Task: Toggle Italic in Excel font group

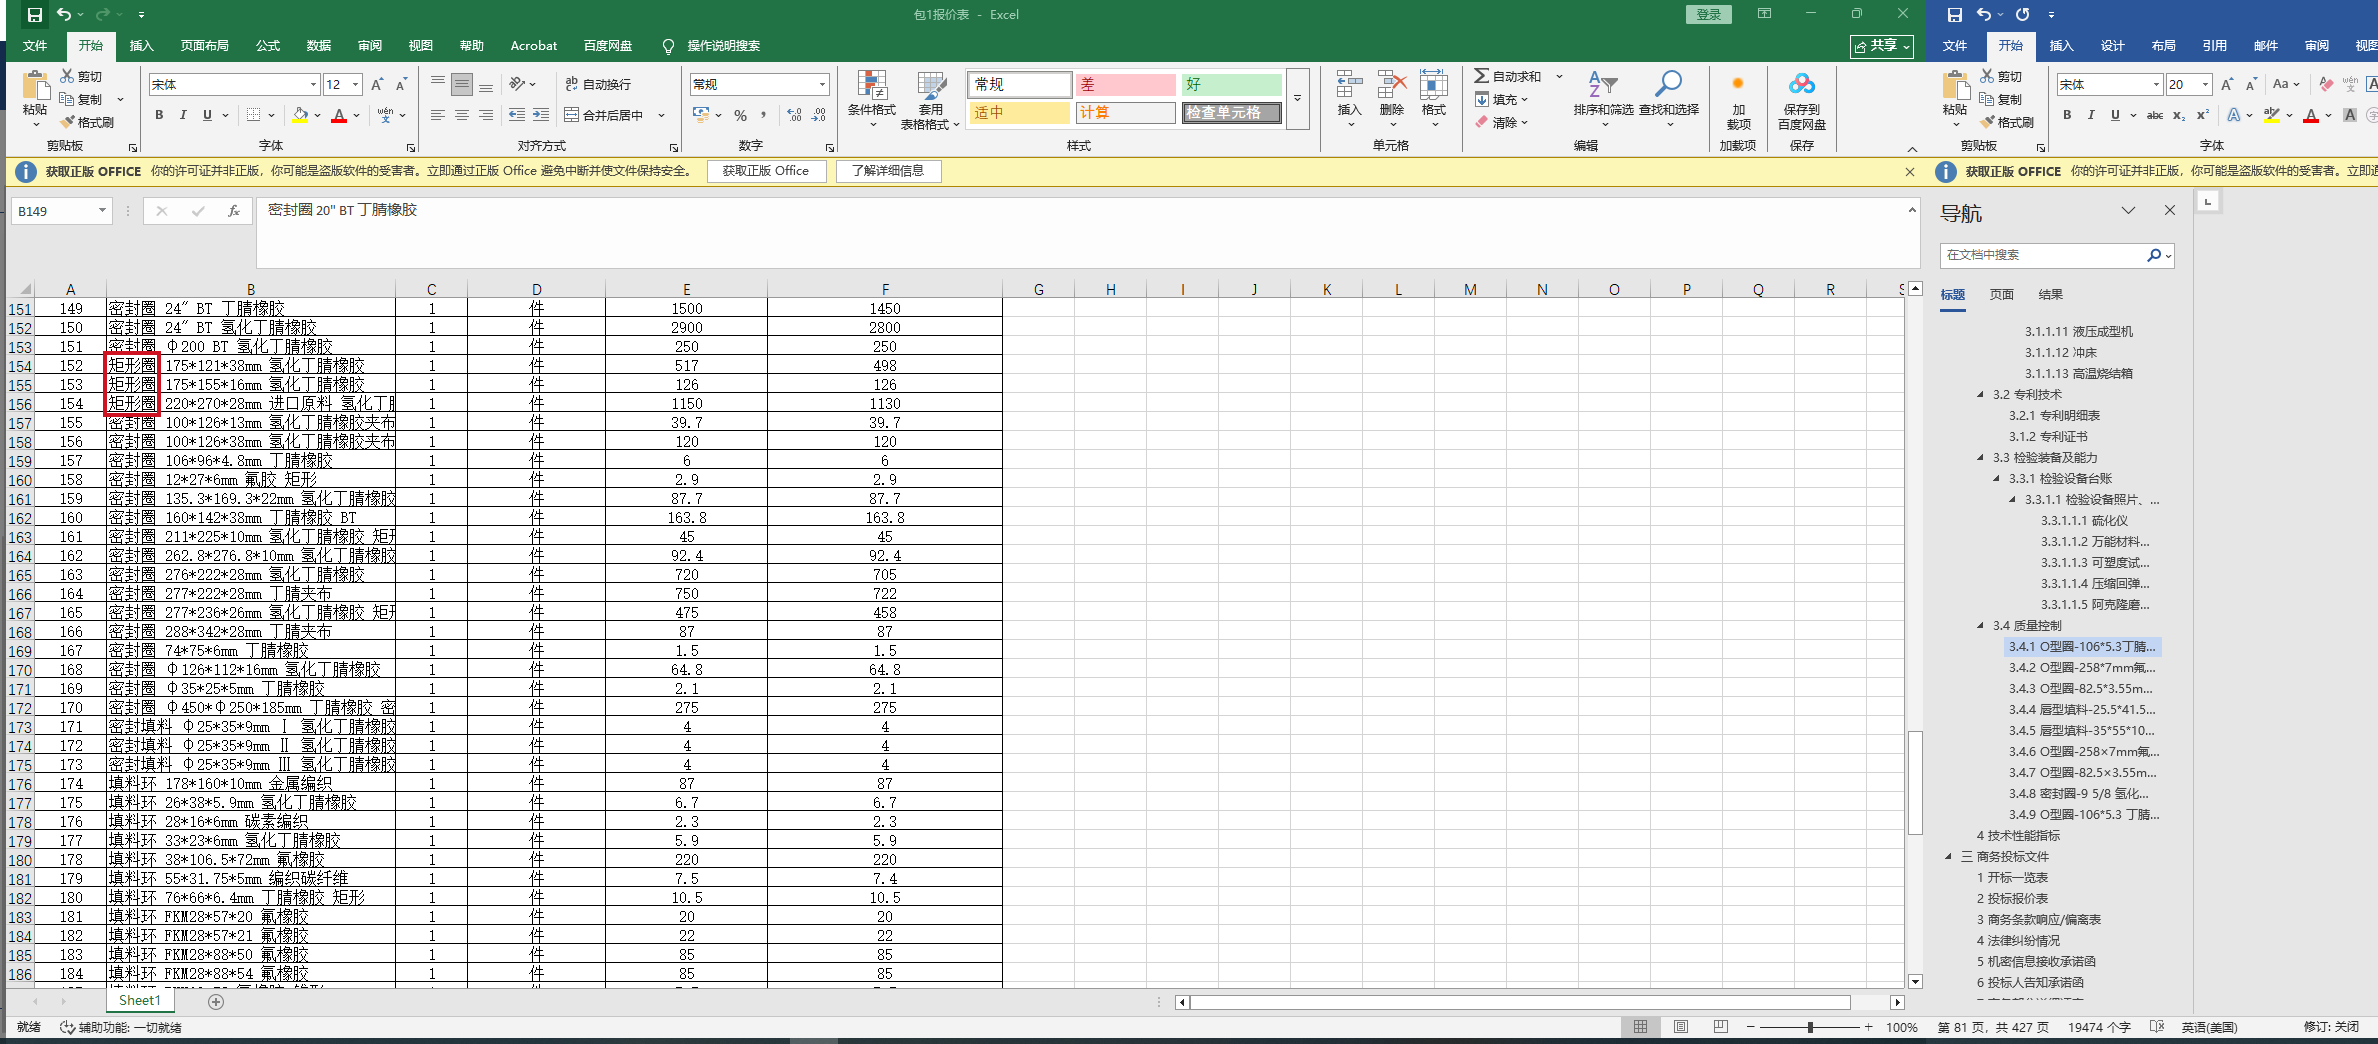Action: (x=183, y=115)
